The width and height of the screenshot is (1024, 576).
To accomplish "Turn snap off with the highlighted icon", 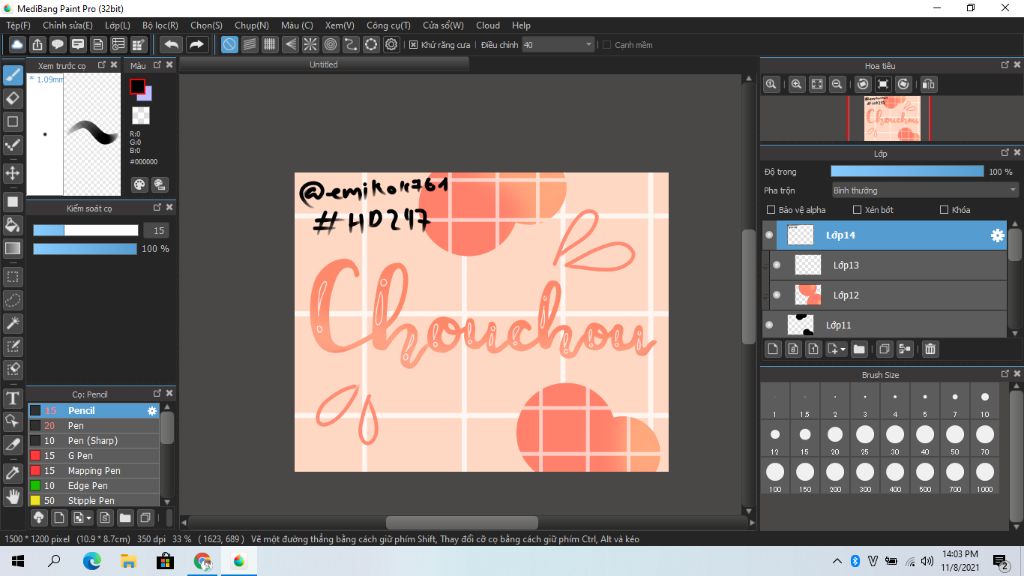I will pos(229,44).
